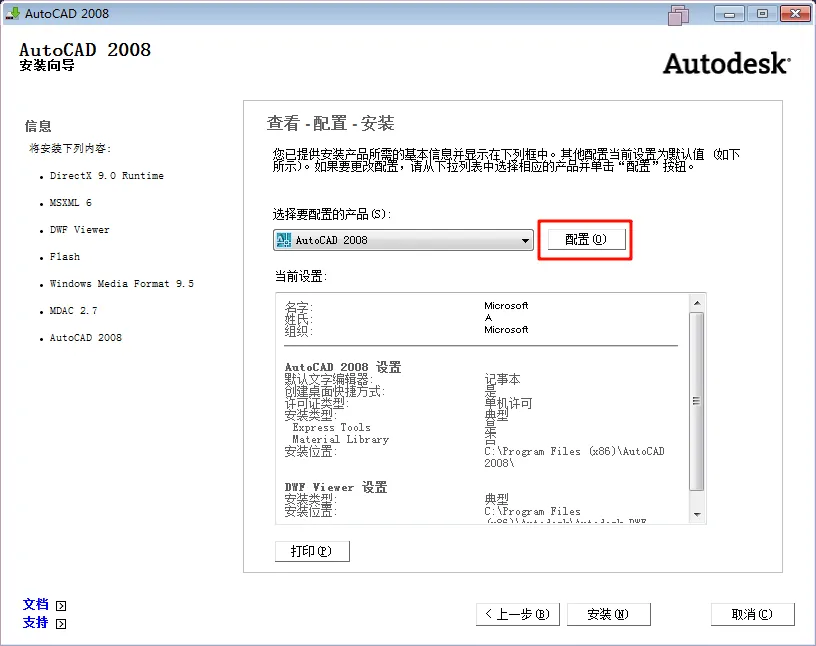
Task: Click the Flash list item
Action: (x=65, y=257)
